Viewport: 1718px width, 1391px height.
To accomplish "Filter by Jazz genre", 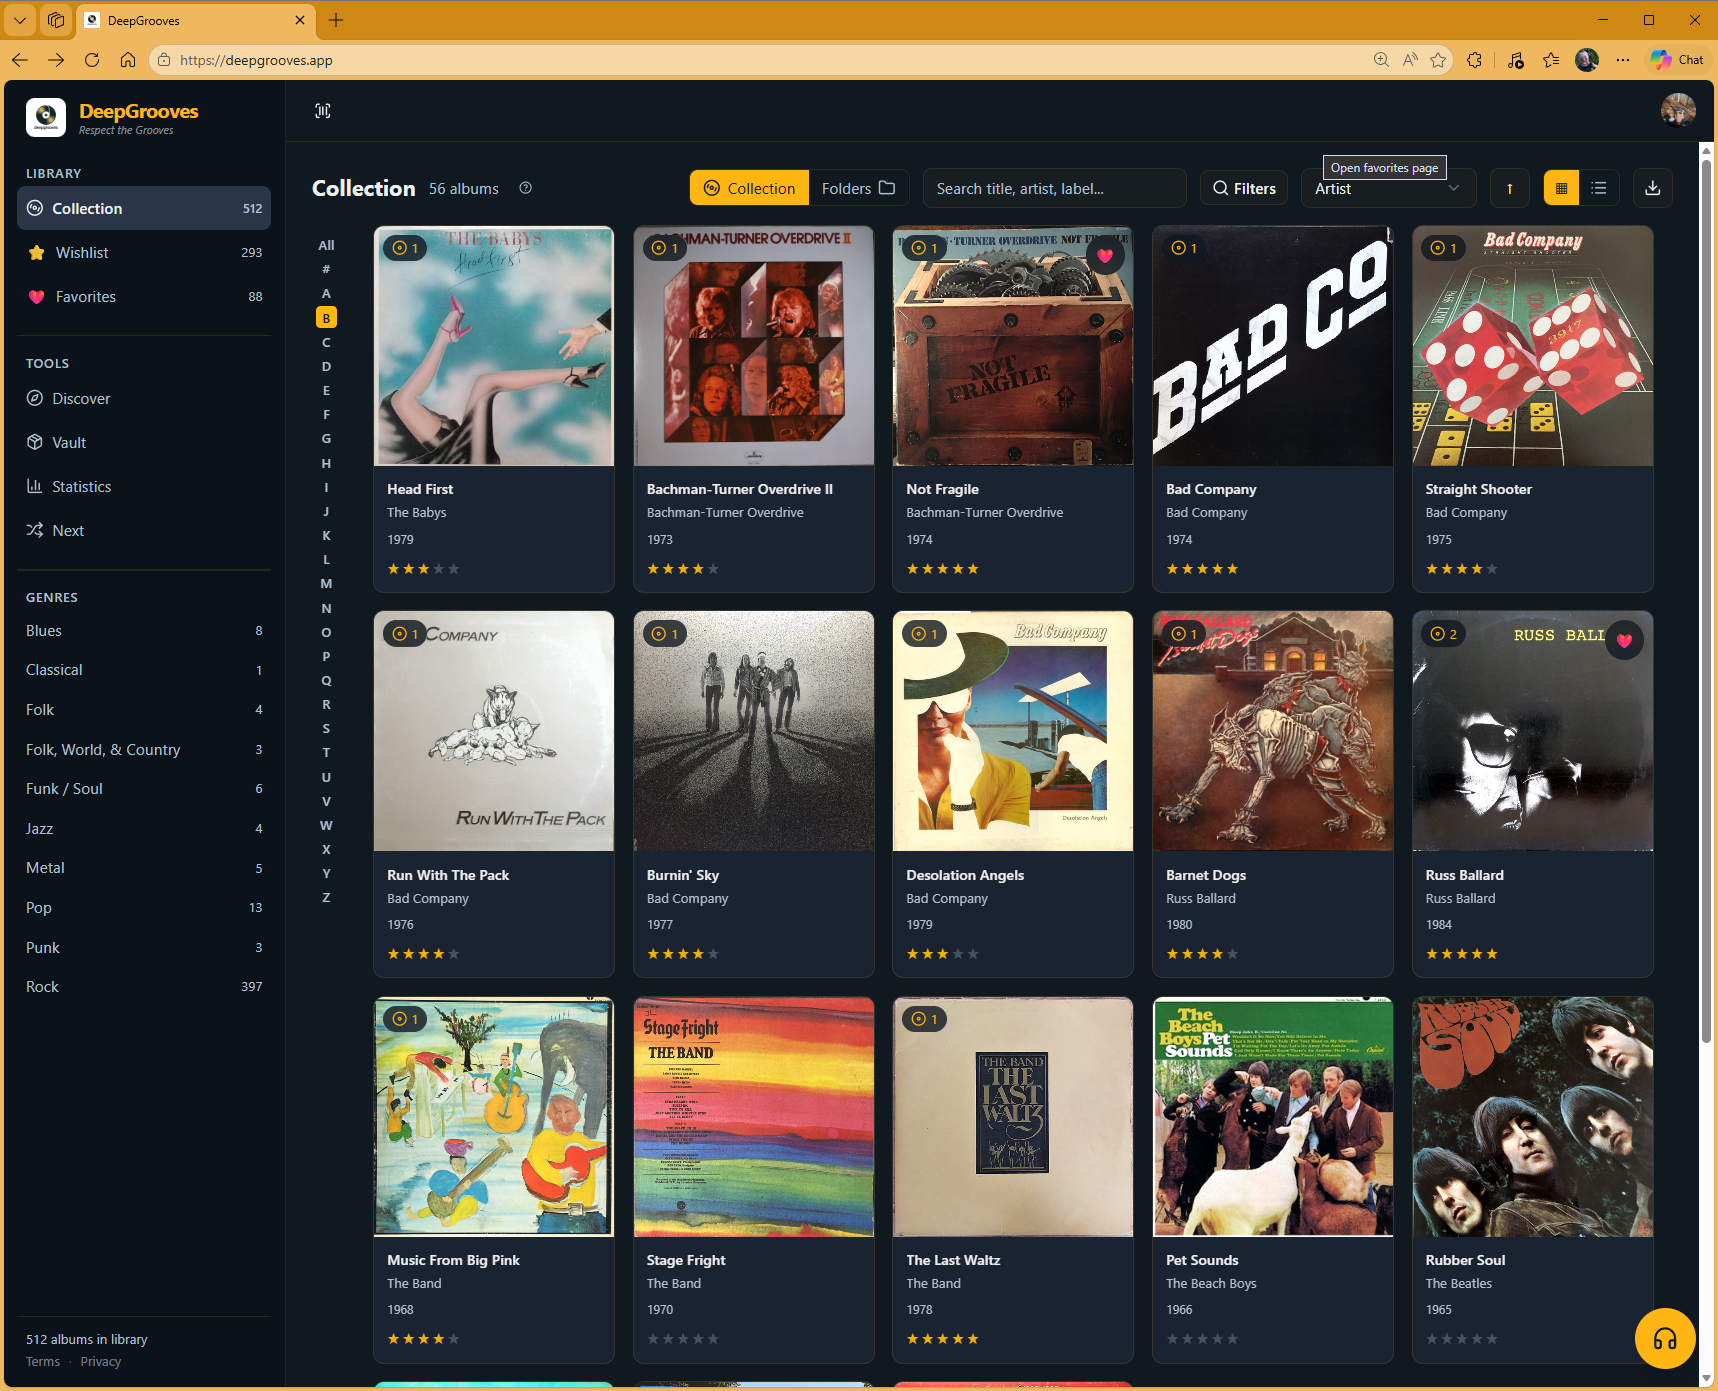I will [144, 828].
